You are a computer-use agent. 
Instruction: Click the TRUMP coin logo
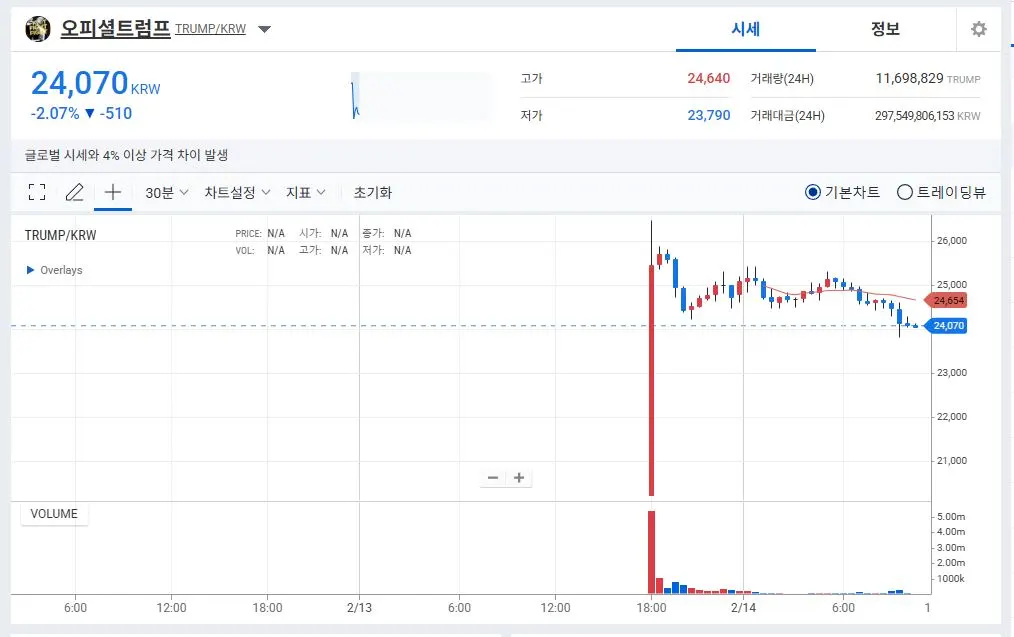pos(37,28)
